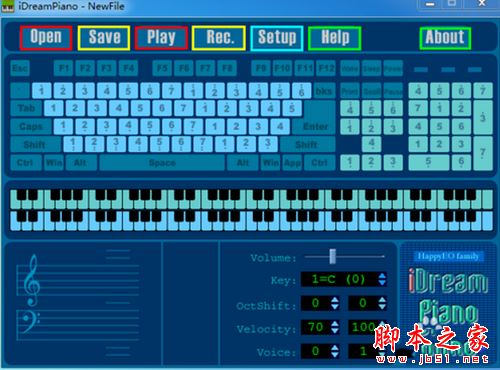Click the Esc key on the virtual keyboard
This screenshot has height=370, width=500.
coord(20,69)
